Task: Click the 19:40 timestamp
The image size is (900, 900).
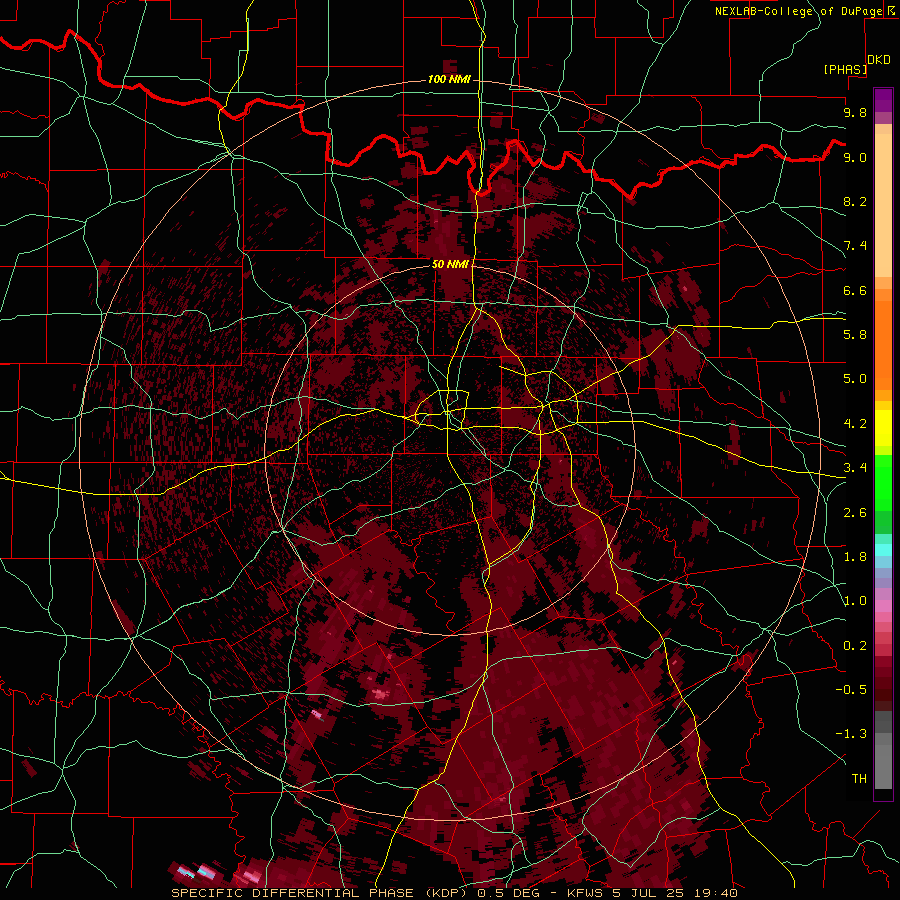Action: click(717, 893)
